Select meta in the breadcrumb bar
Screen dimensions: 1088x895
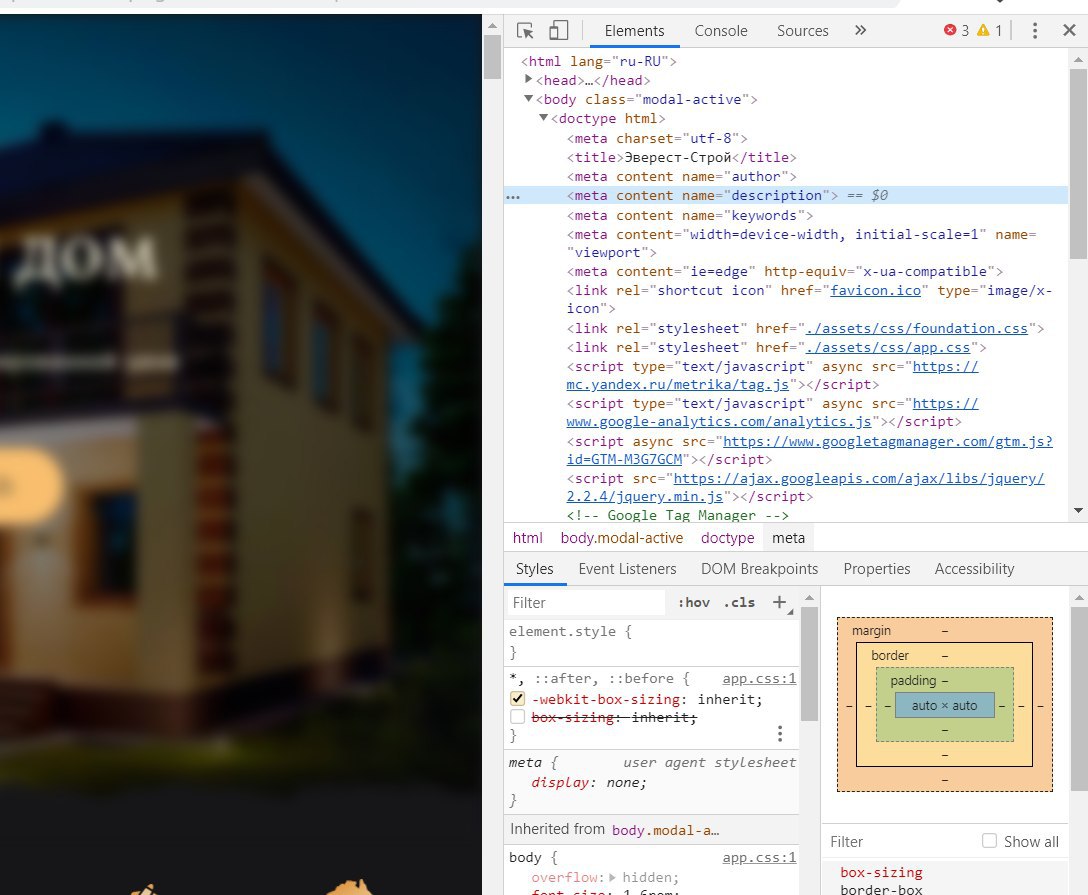pyautogui.click(x=788, y=538)
